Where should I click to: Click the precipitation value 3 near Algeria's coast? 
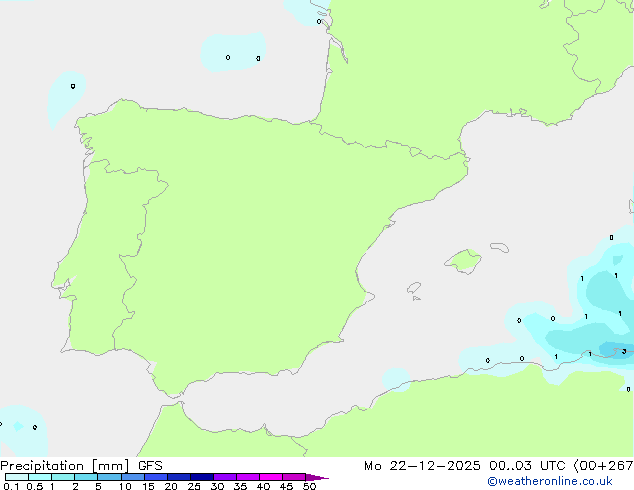pos(623,351)
